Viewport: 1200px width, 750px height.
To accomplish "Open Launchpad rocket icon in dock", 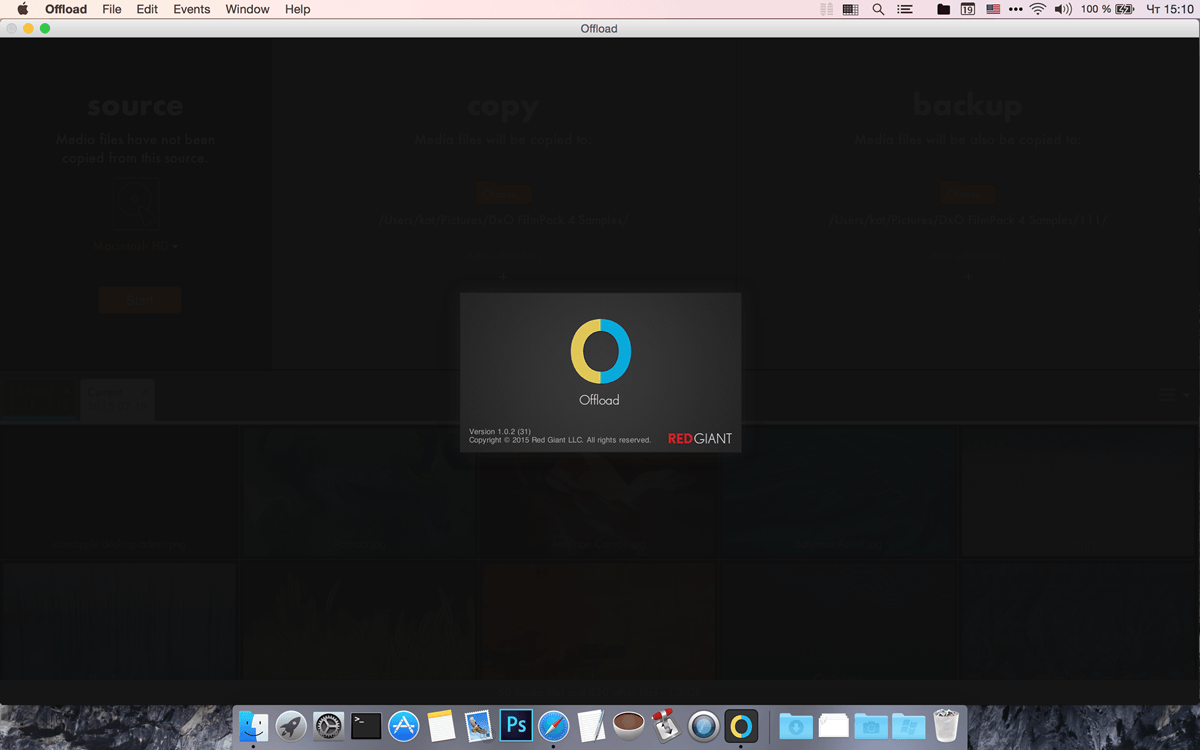I will [x=291, y=725].
